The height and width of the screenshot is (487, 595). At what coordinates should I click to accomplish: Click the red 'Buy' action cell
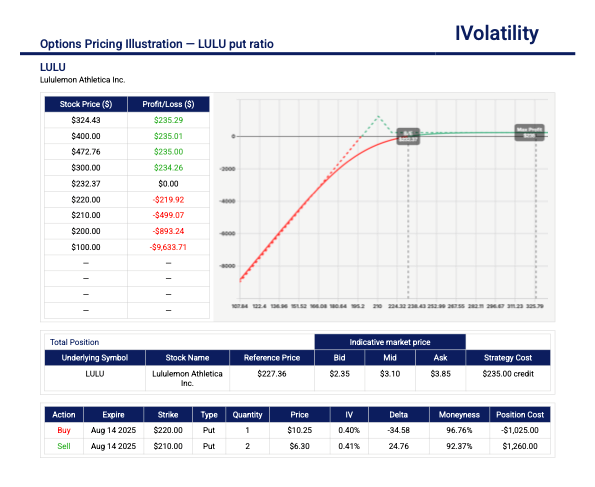[x=64, y=430]
